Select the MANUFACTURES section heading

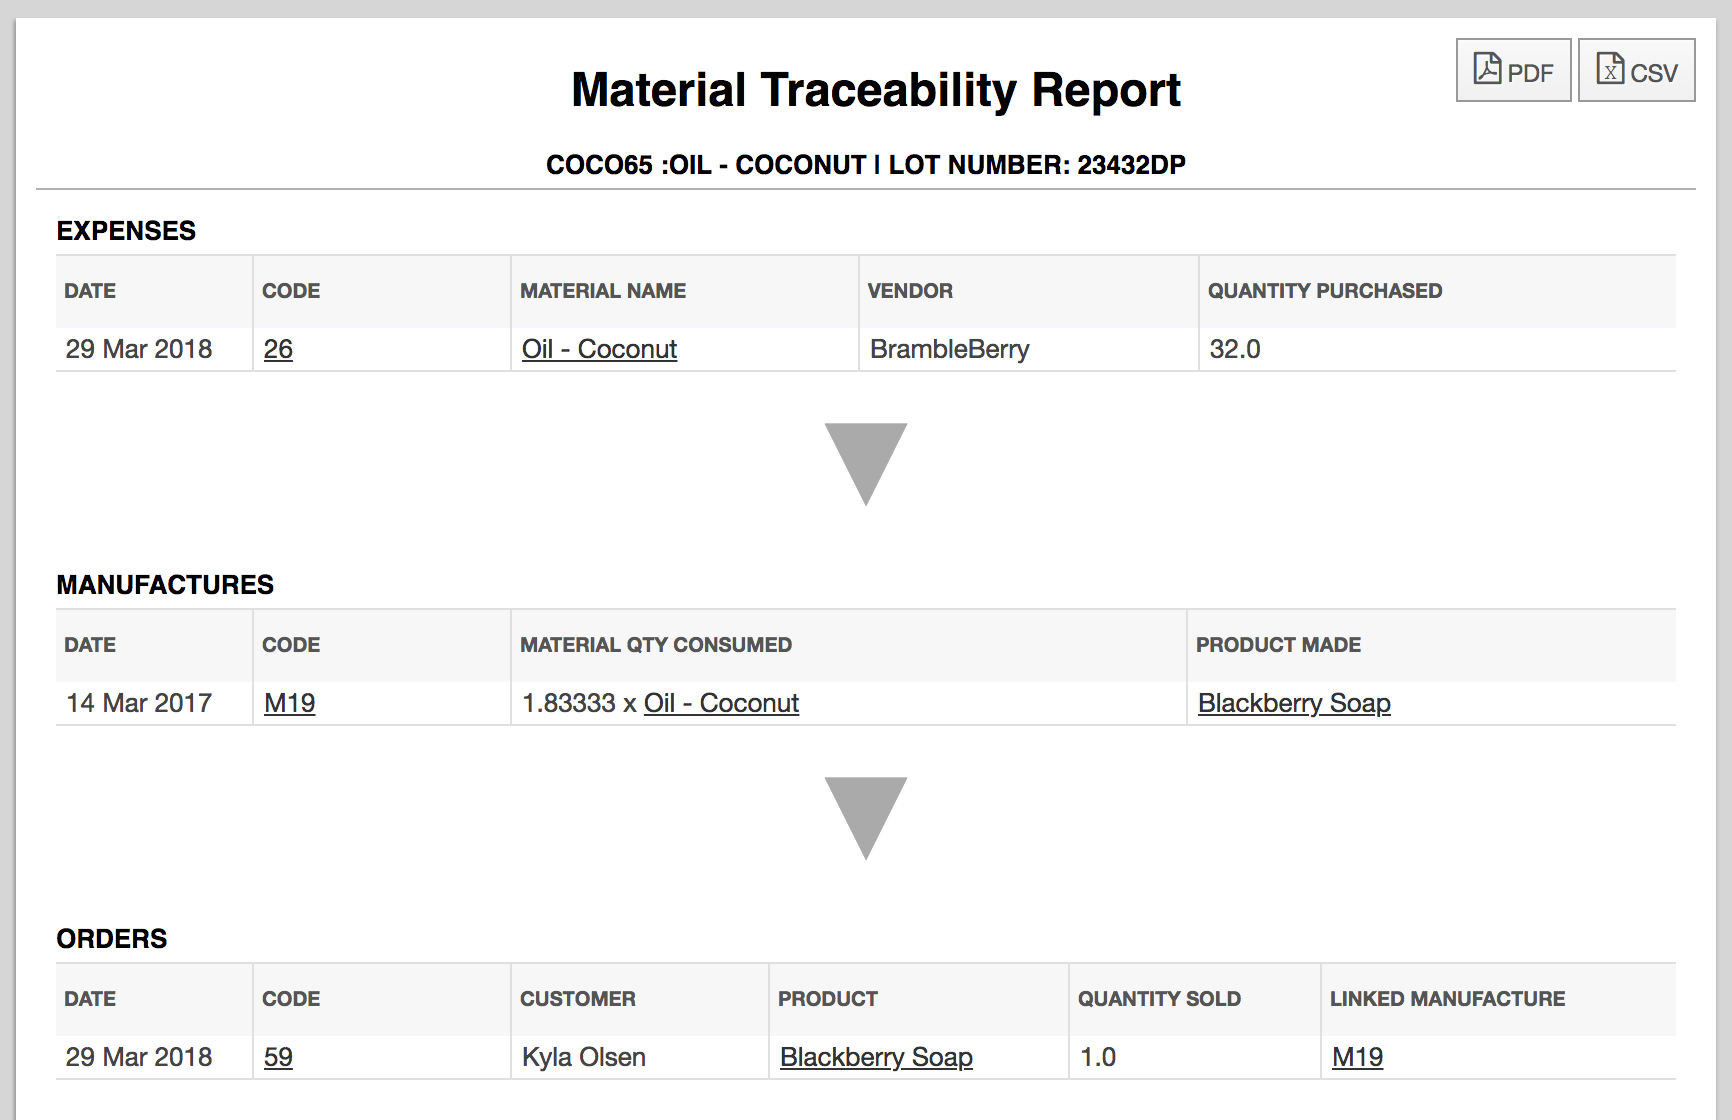[x=165, y=585]
